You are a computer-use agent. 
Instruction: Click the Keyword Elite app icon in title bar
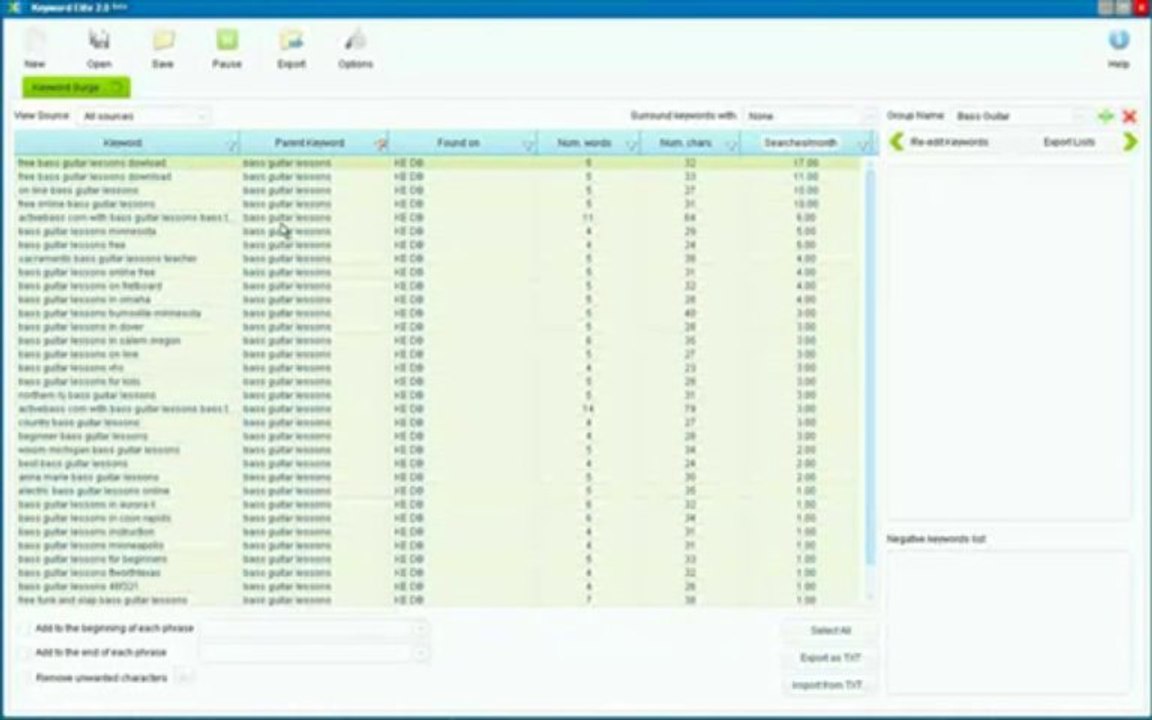[14, 7]
